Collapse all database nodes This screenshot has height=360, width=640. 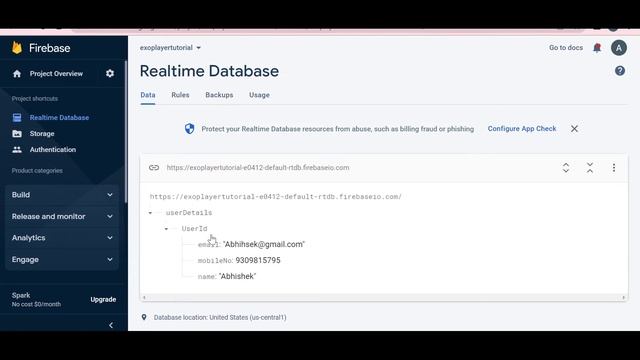coord(590,168)
